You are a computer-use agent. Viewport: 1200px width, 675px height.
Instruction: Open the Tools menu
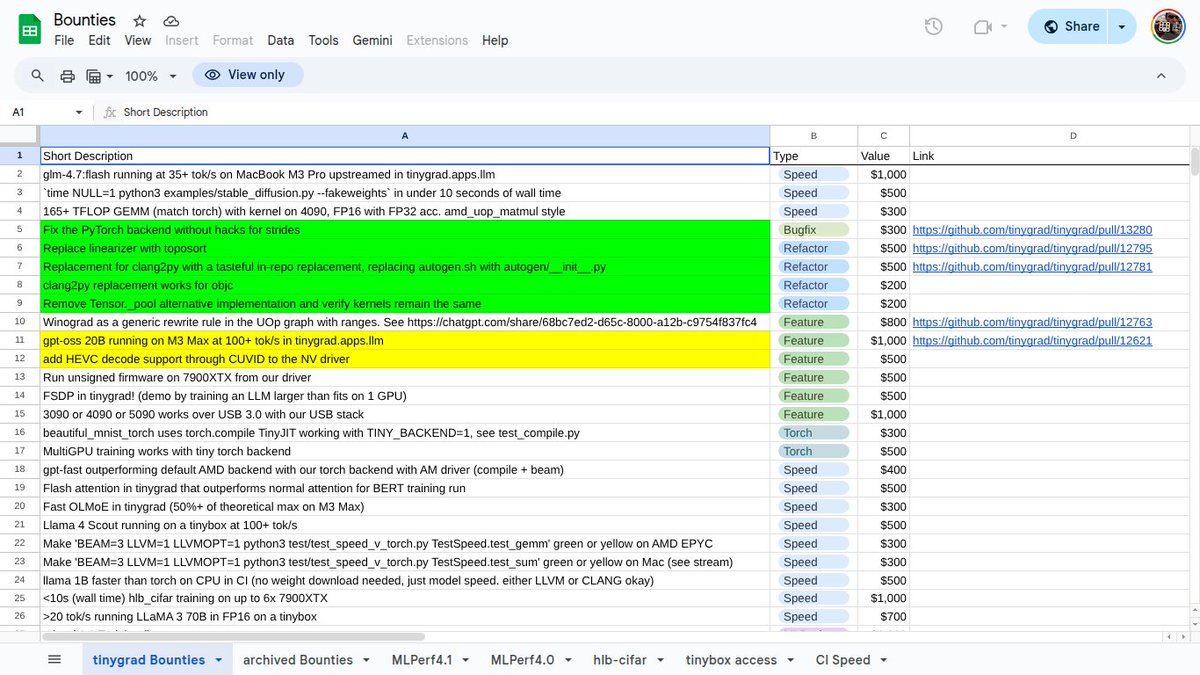pyautogui.click(x=323, y=40)
